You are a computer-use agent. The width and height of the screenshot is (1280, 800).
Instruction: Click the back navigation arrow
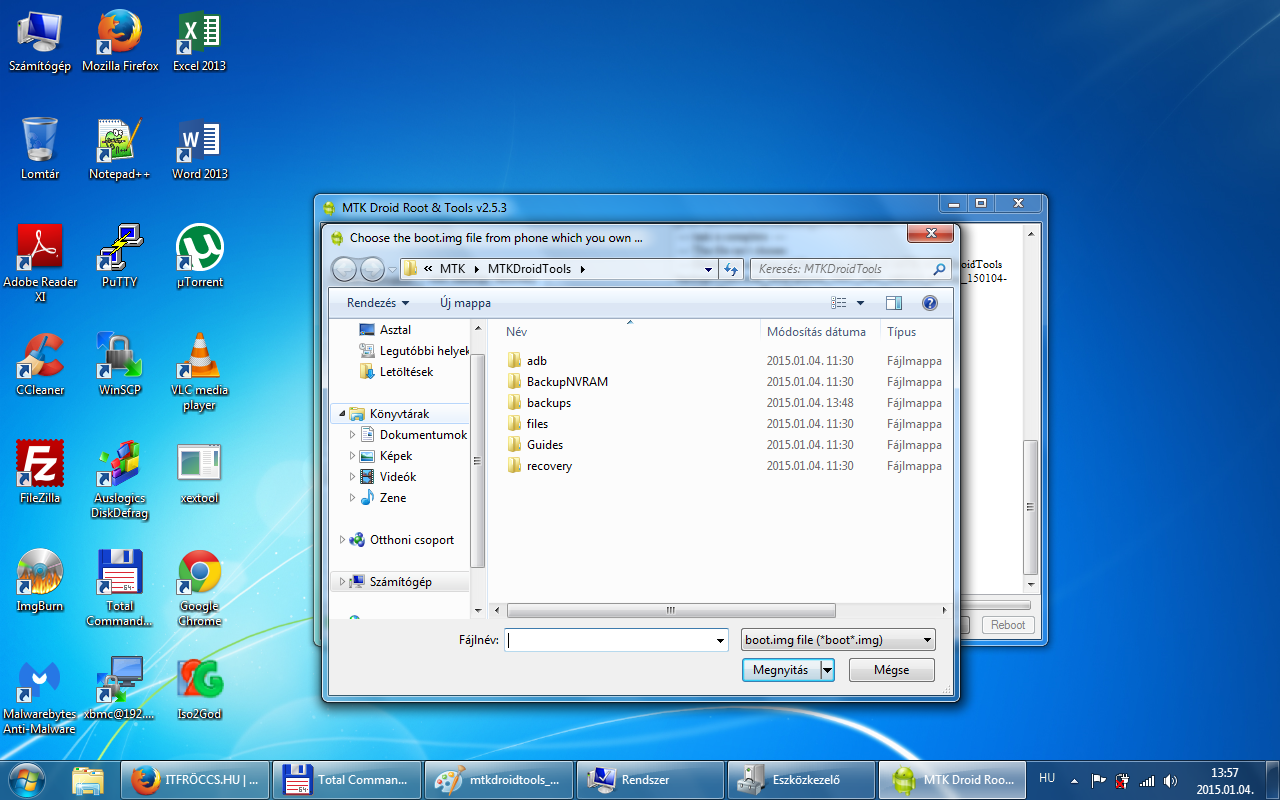coord(344,269)
